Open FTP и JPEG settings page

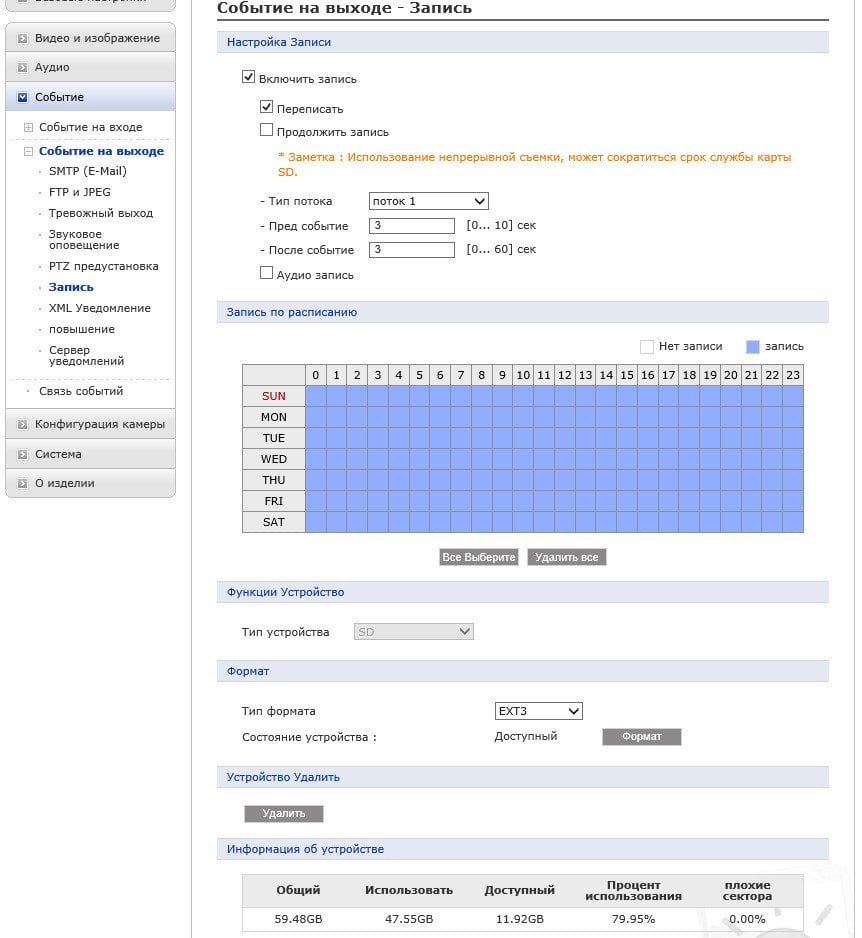click(80, 192)
